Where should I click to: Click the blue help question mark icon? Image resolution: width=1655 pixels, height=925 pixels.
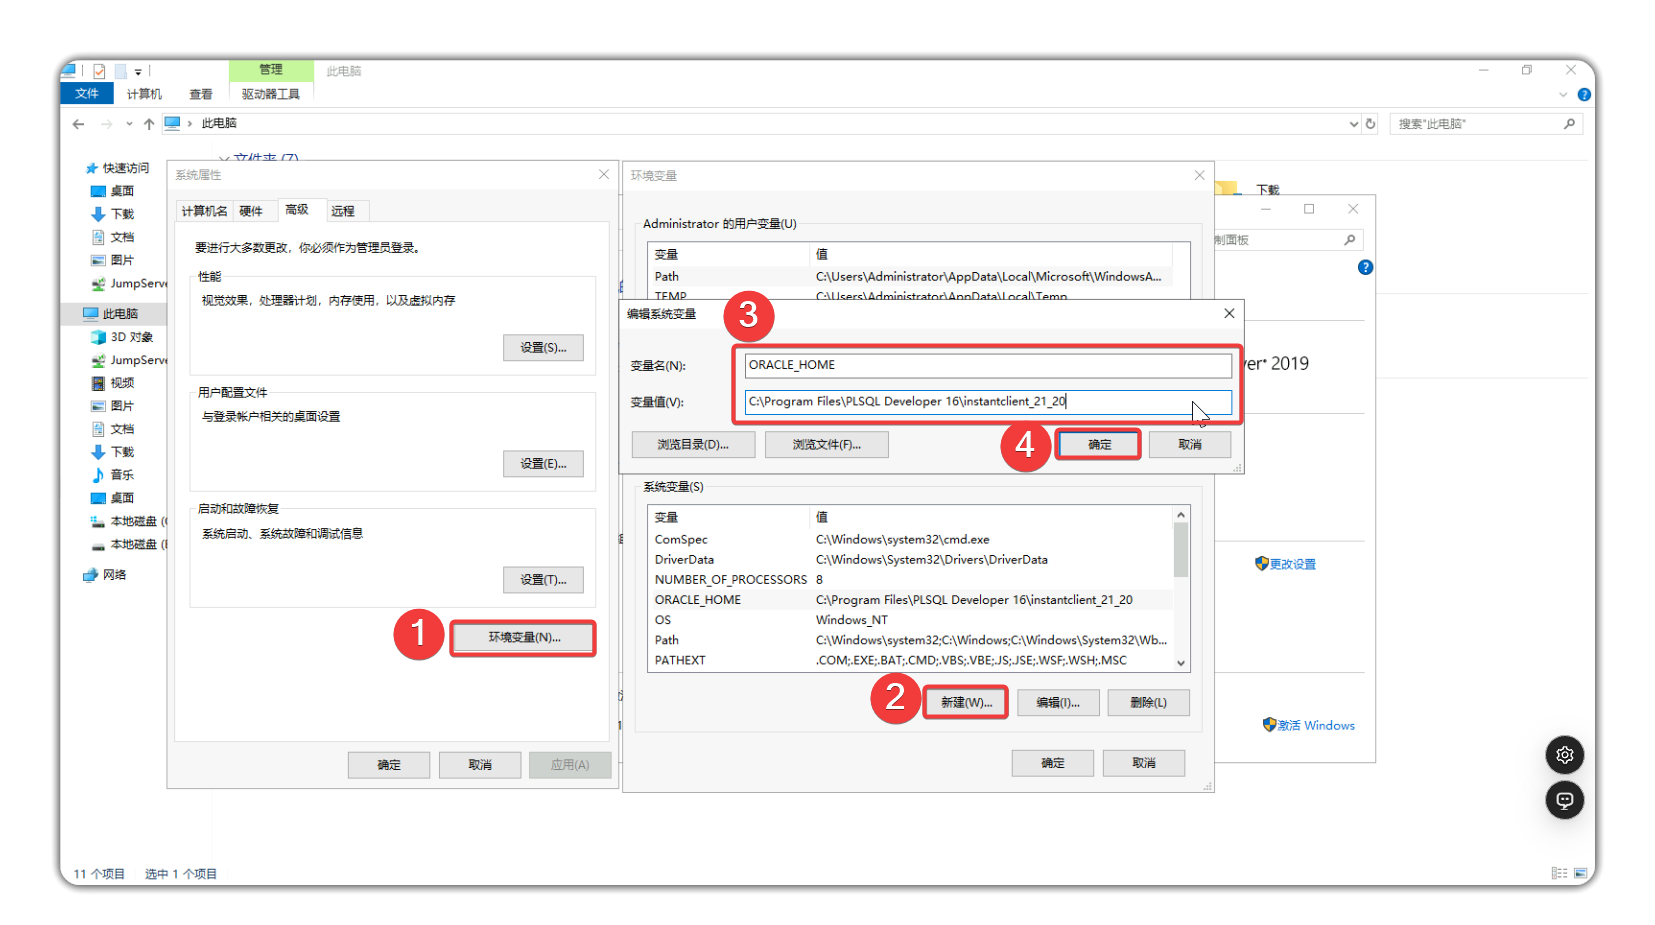coord(1584,95)
